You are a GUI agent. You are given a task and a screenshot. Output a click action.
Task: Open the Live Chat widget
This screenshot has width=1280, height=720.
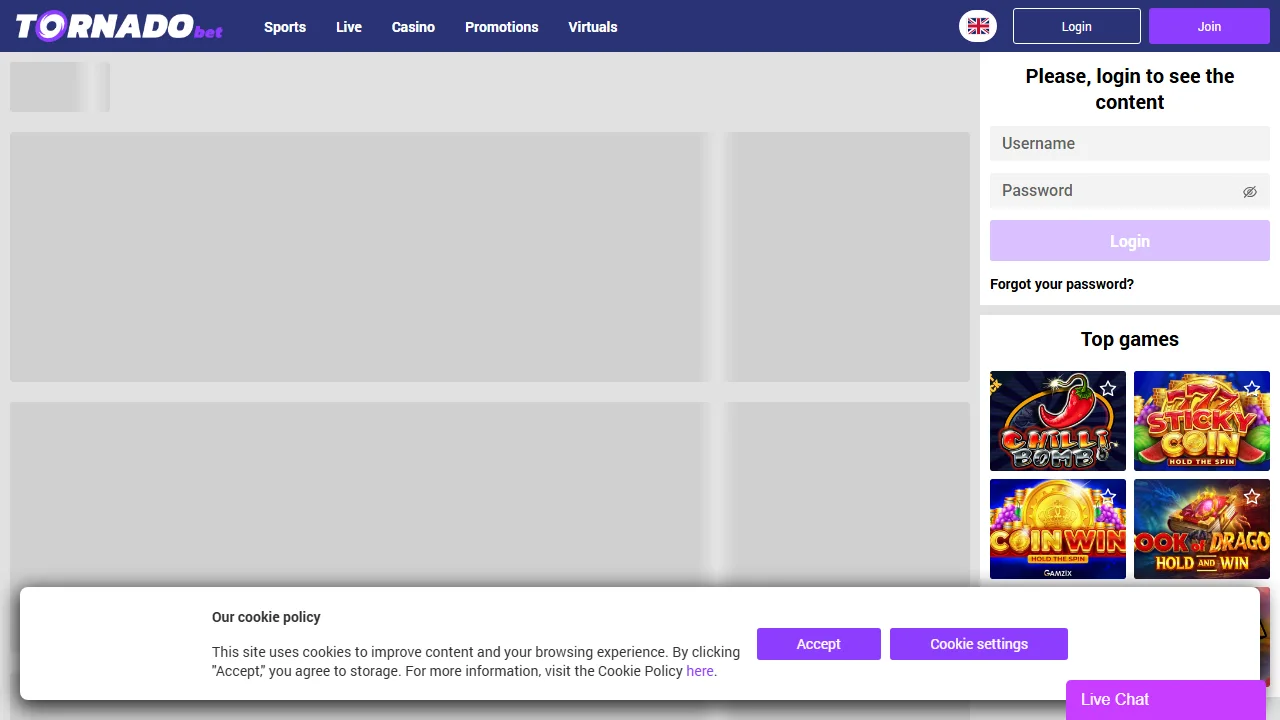(x=1166, y=700)
